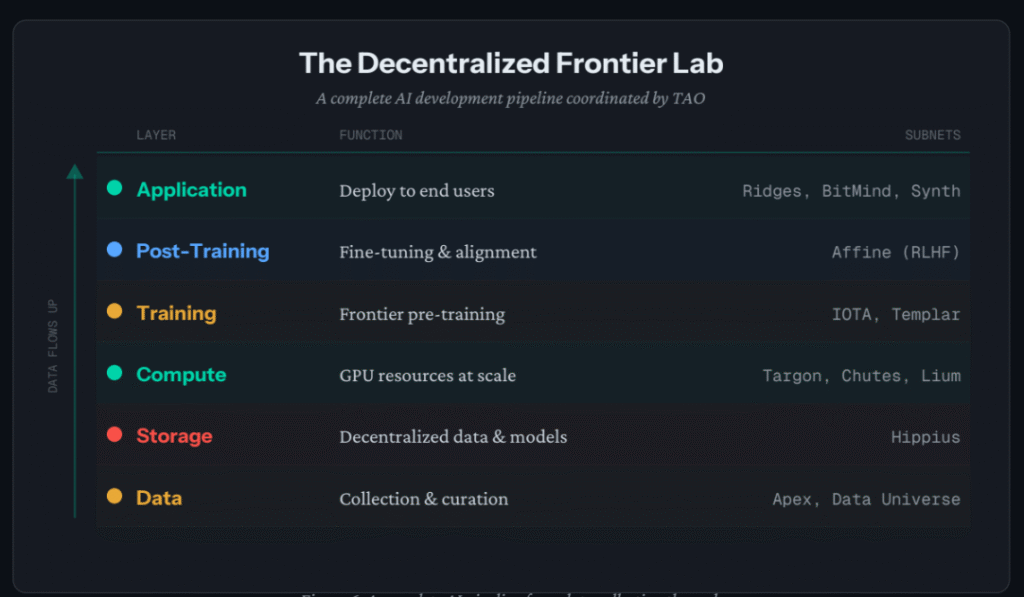Image resolution: width=1024 pixels, height=597 pixels.
Task: Click the blue dot beside Post-Training
Action: click(115, 250)
